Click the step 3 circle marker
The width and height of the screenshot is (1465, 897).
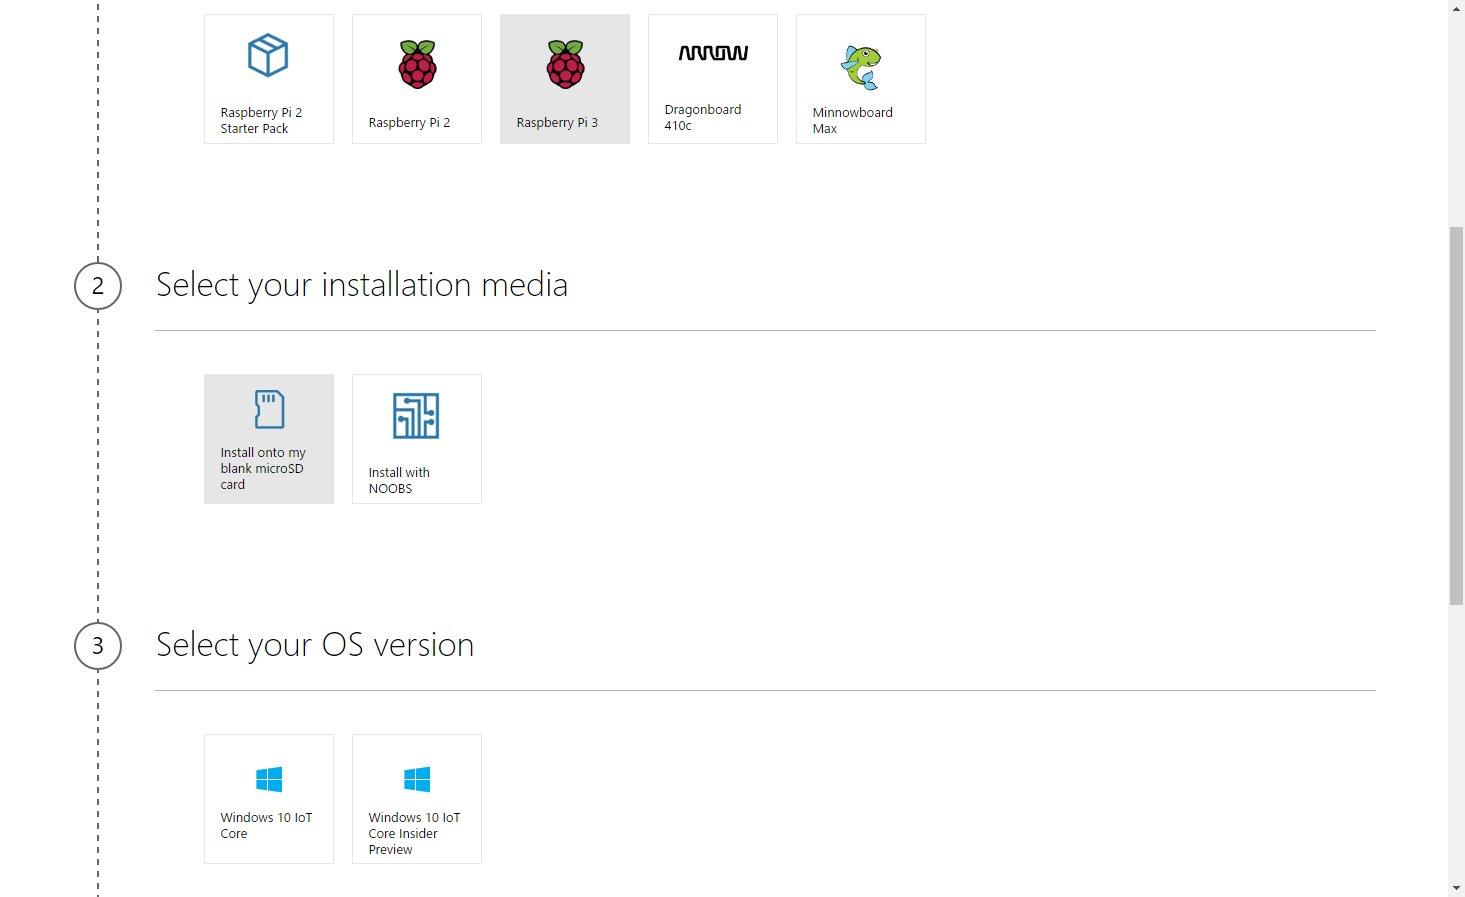pyautogui.click(x=98, y=646)
